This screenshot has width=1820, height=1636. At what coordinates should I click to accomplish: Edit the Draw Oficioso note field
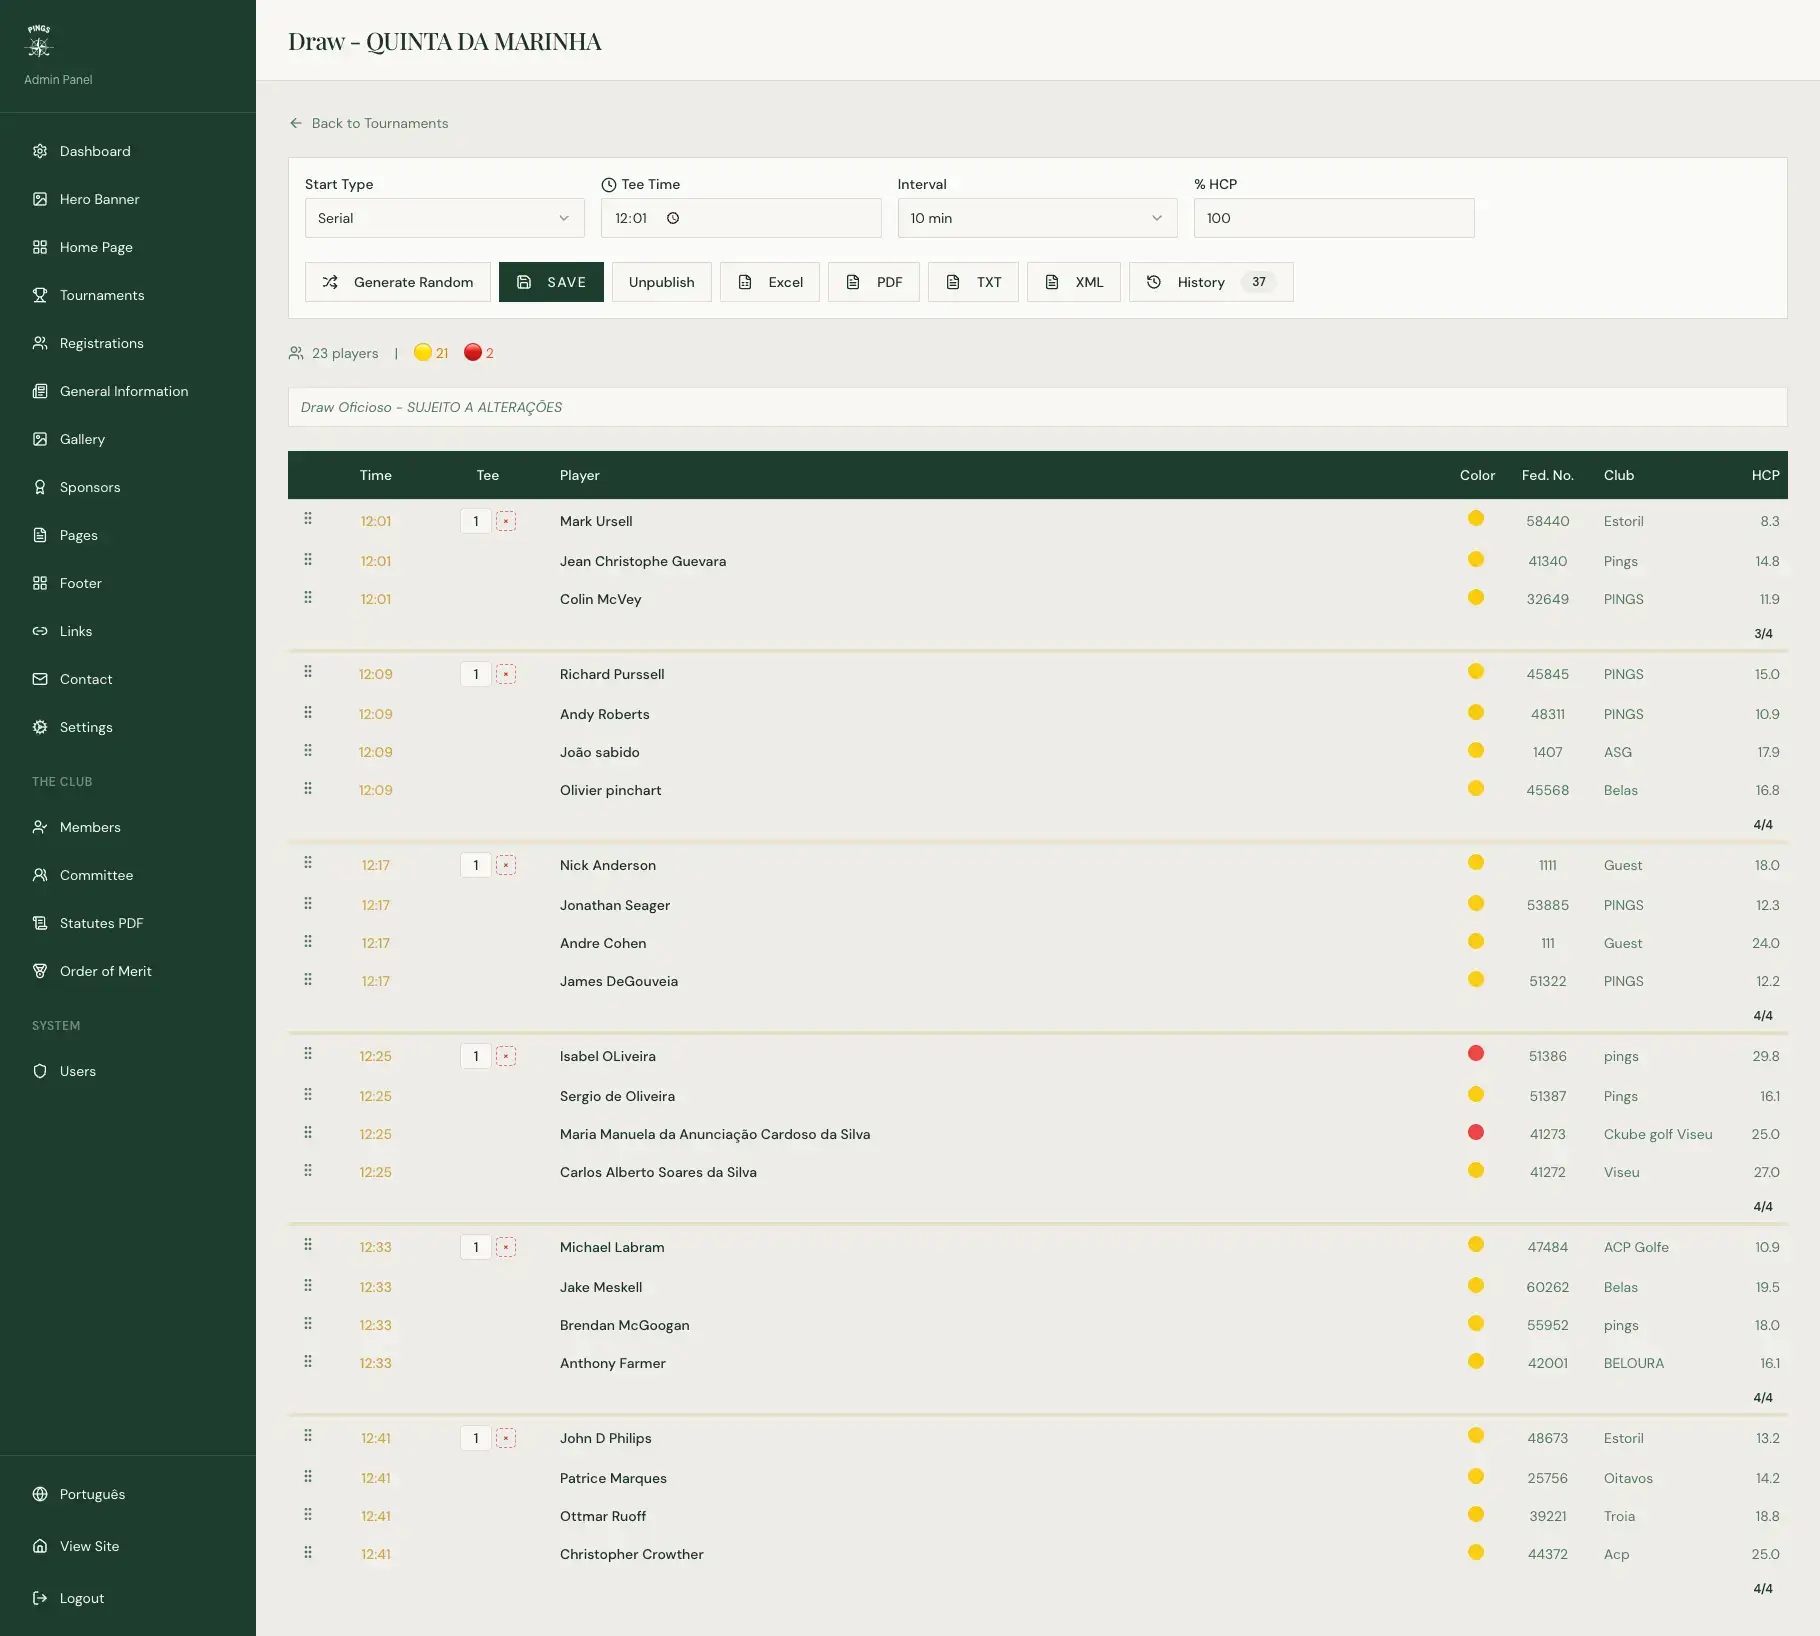[x=1037, y=407]
